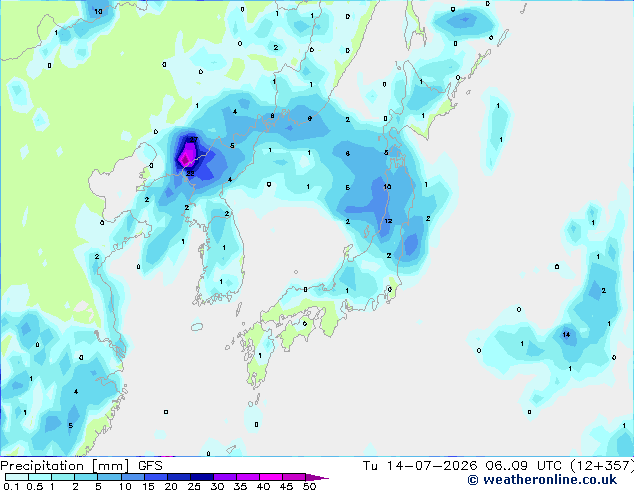Click the legend scale label '25'
Image resolution: width=634 pixels, height=490 pixels.
click(194, 486)
